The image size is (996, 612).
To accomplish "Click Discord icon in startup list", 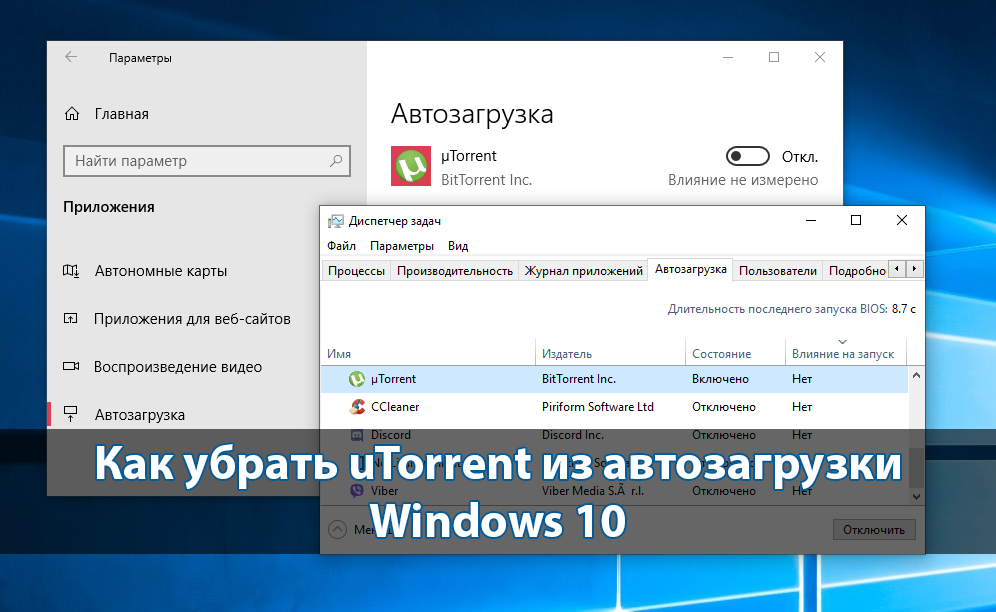I will coord(357,435).
